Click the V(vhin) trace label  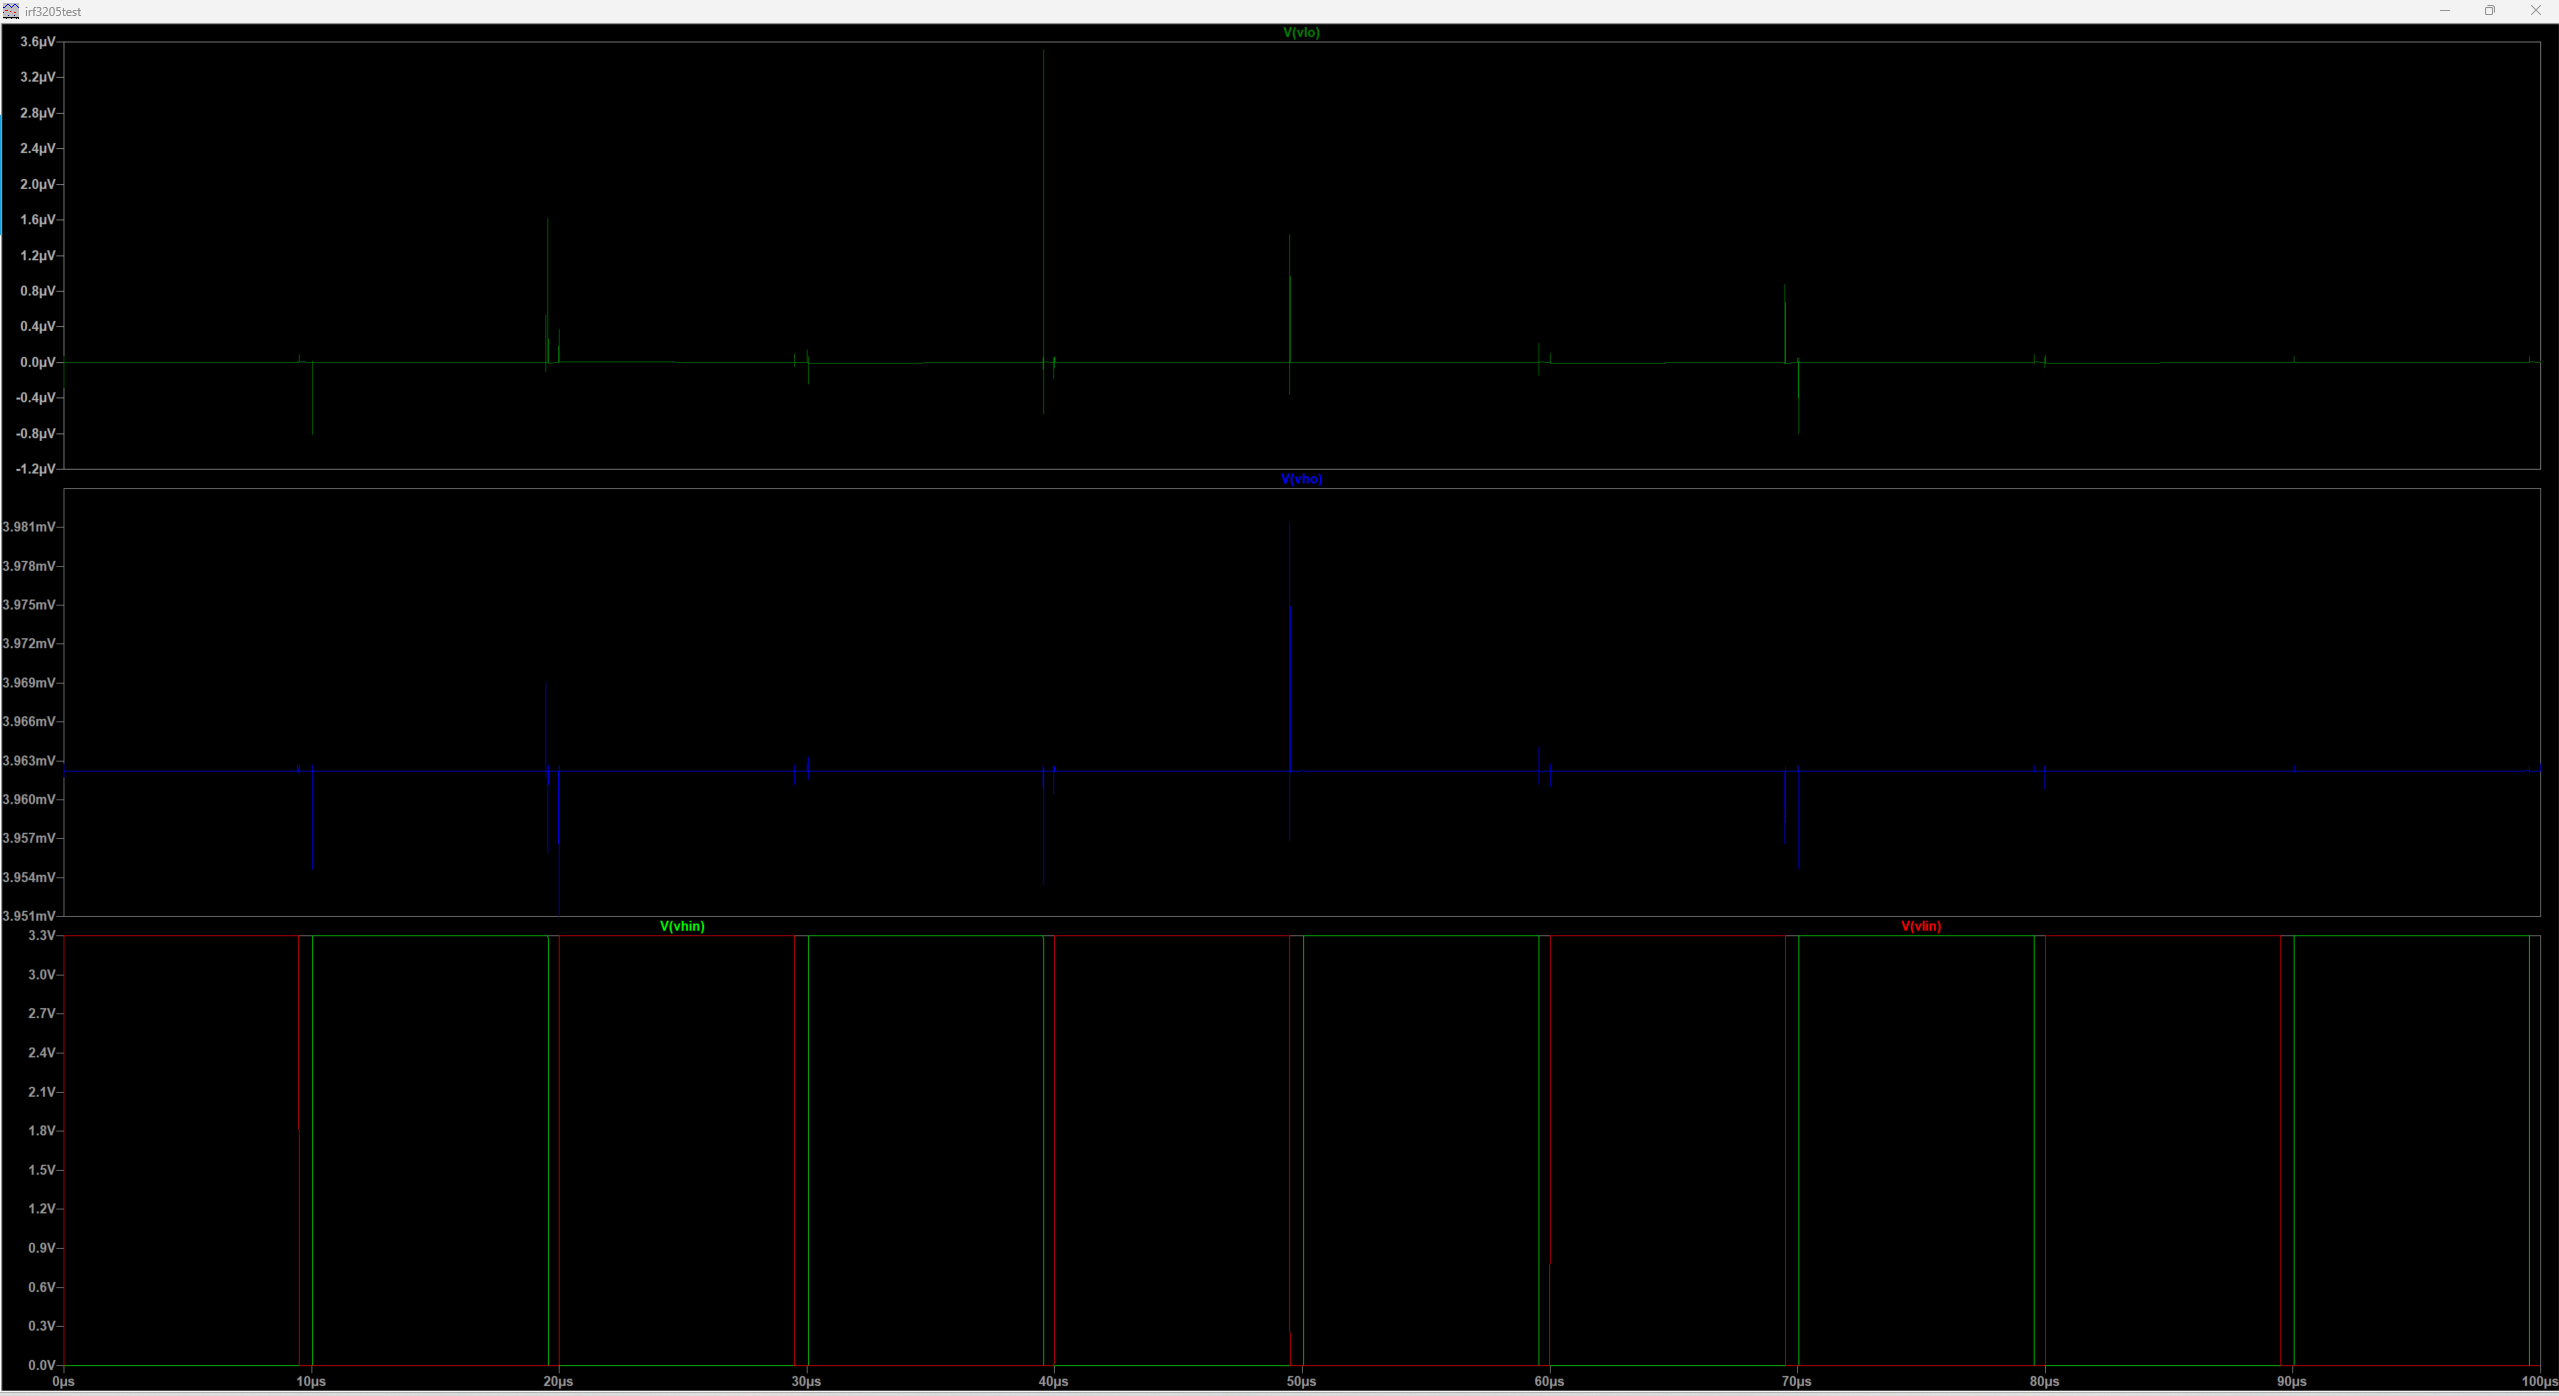pyautogui.click(x=682, y=925)
